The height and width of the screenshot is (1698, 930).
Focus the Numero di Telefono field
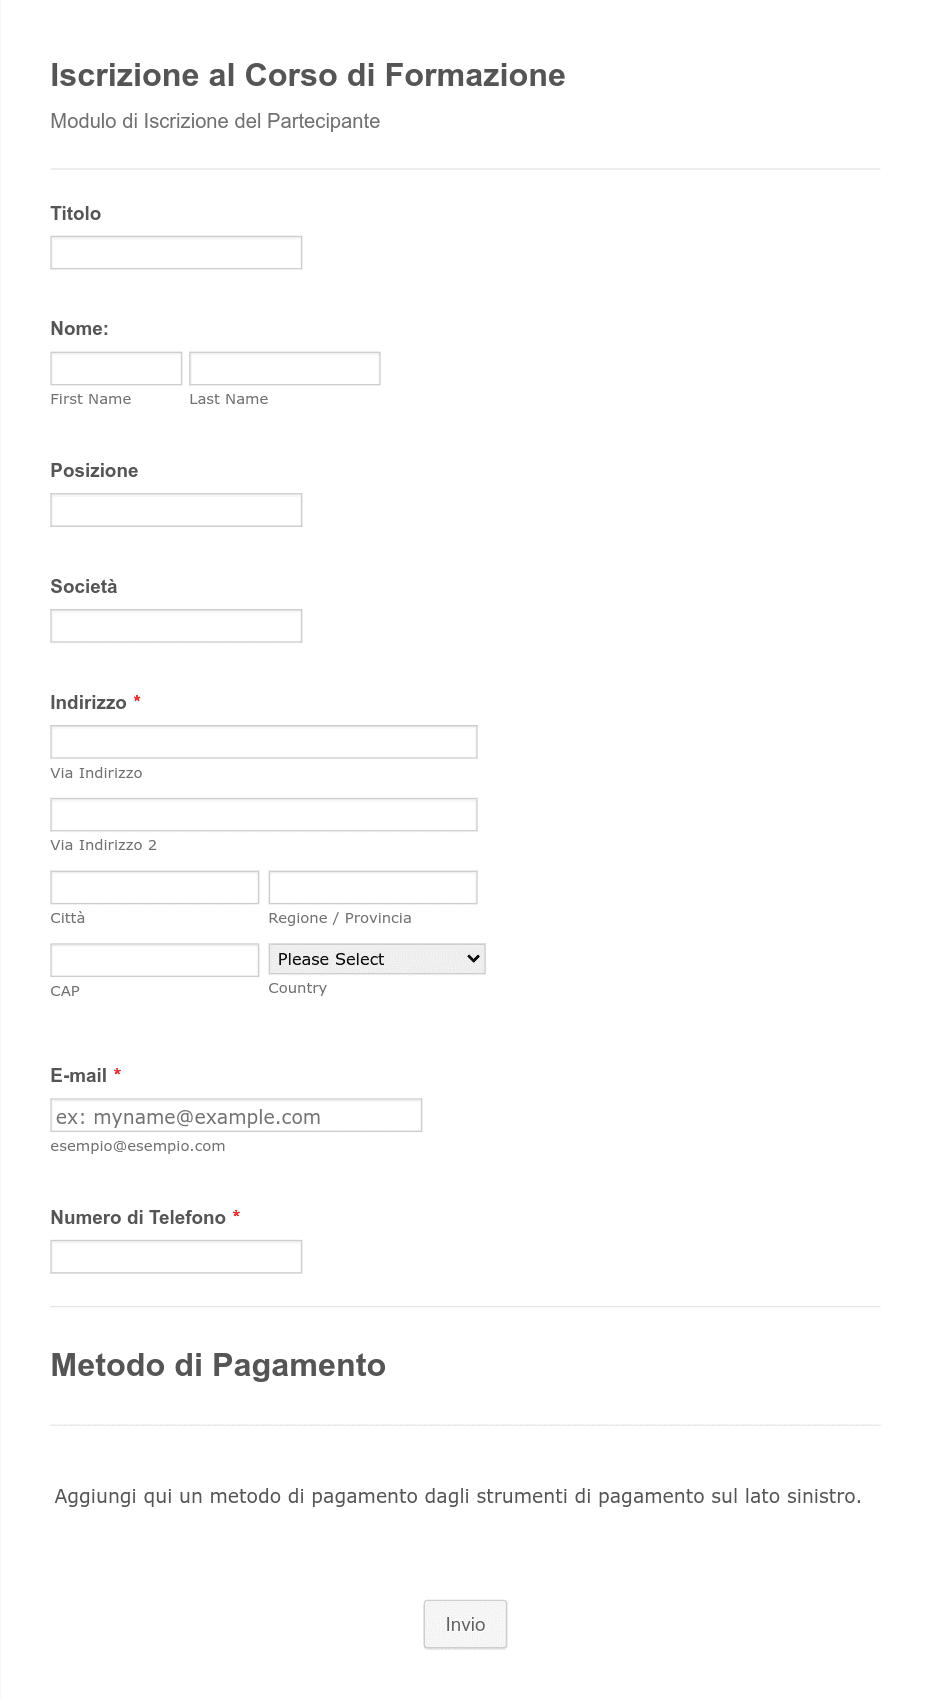[x=176, y=1257]
